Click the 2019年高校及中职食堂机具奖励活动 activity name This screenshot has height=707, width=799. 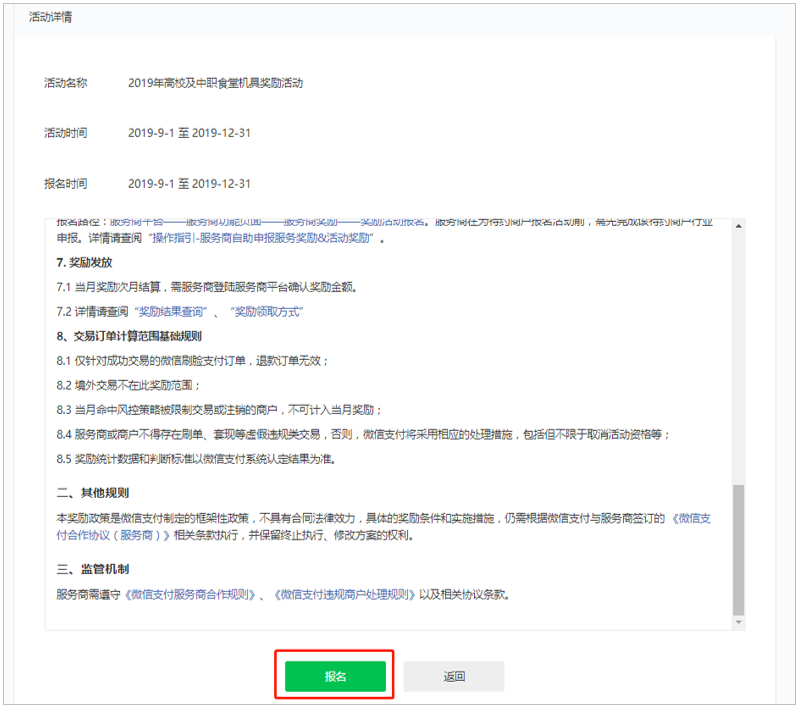[216, 83]
